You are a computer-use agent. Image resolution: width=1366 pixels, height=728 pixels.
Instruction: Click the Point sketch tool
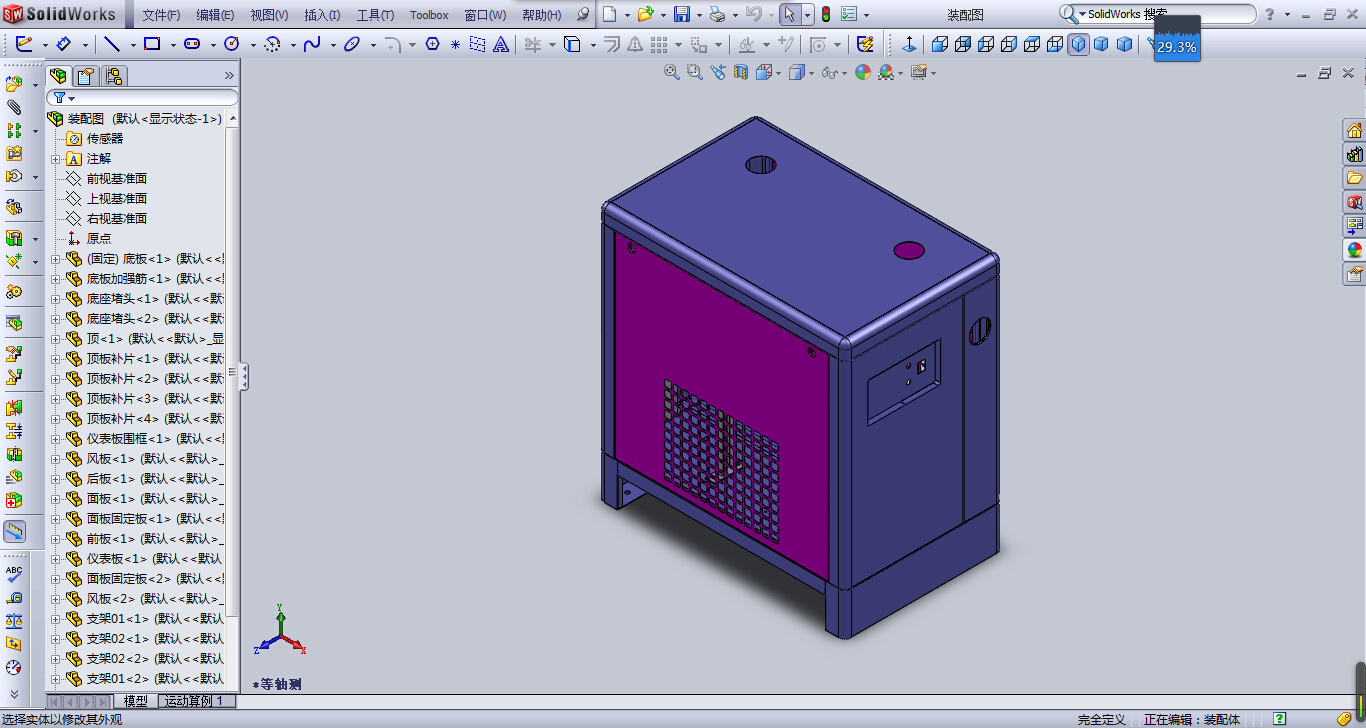click(456, 44)
